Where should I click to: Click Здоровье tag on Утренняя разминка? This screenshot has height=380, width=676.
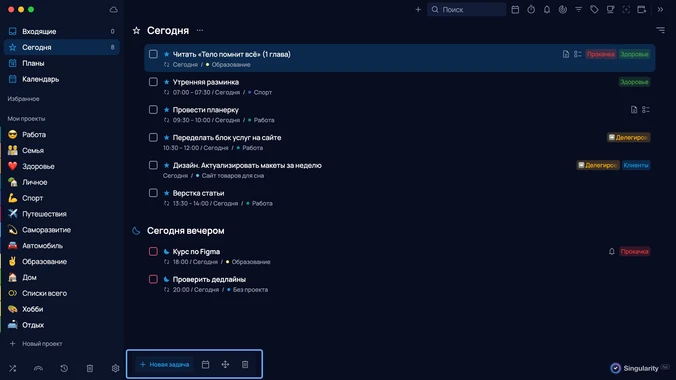634,82
